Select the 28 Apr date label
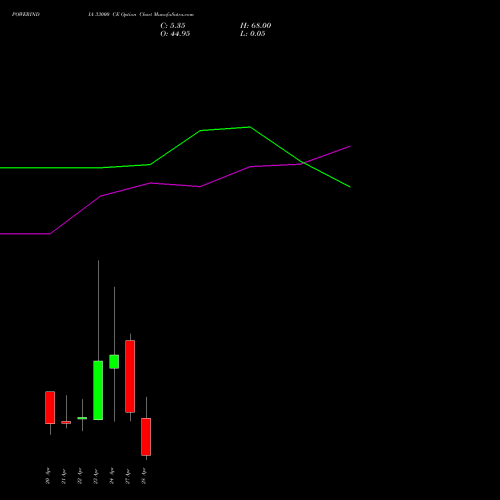The image size is (500, 500). click(143, 476)
